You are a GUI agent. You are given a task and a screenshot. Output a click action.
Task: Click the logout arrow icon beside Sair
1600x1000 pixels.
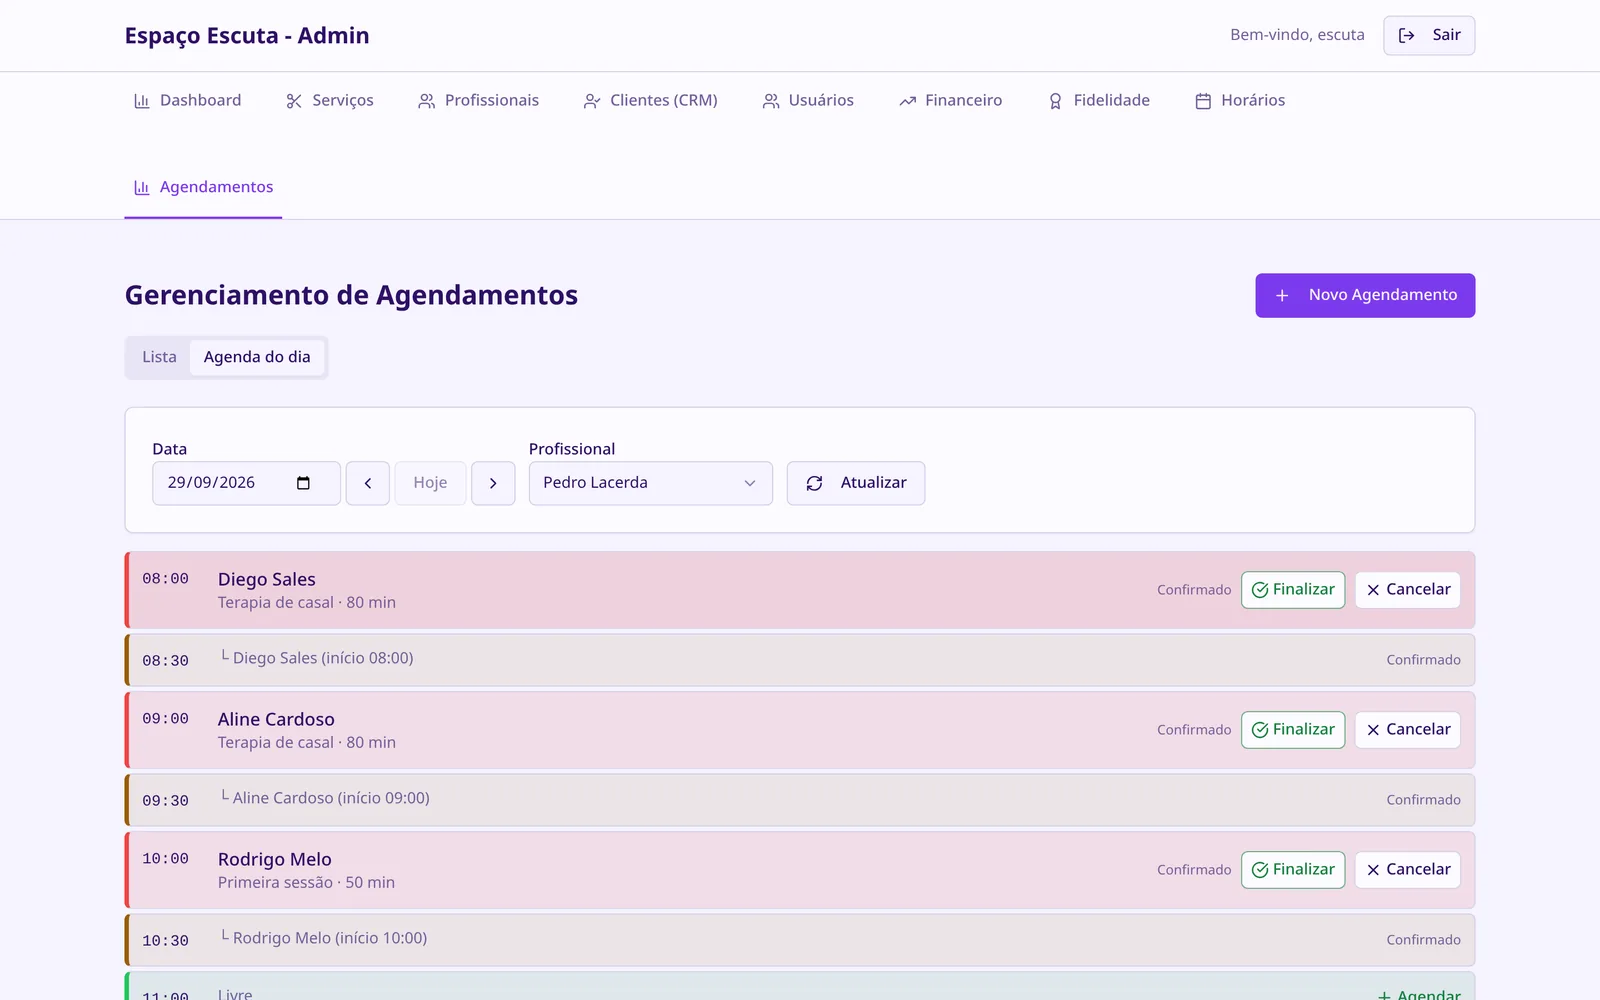1406,35
